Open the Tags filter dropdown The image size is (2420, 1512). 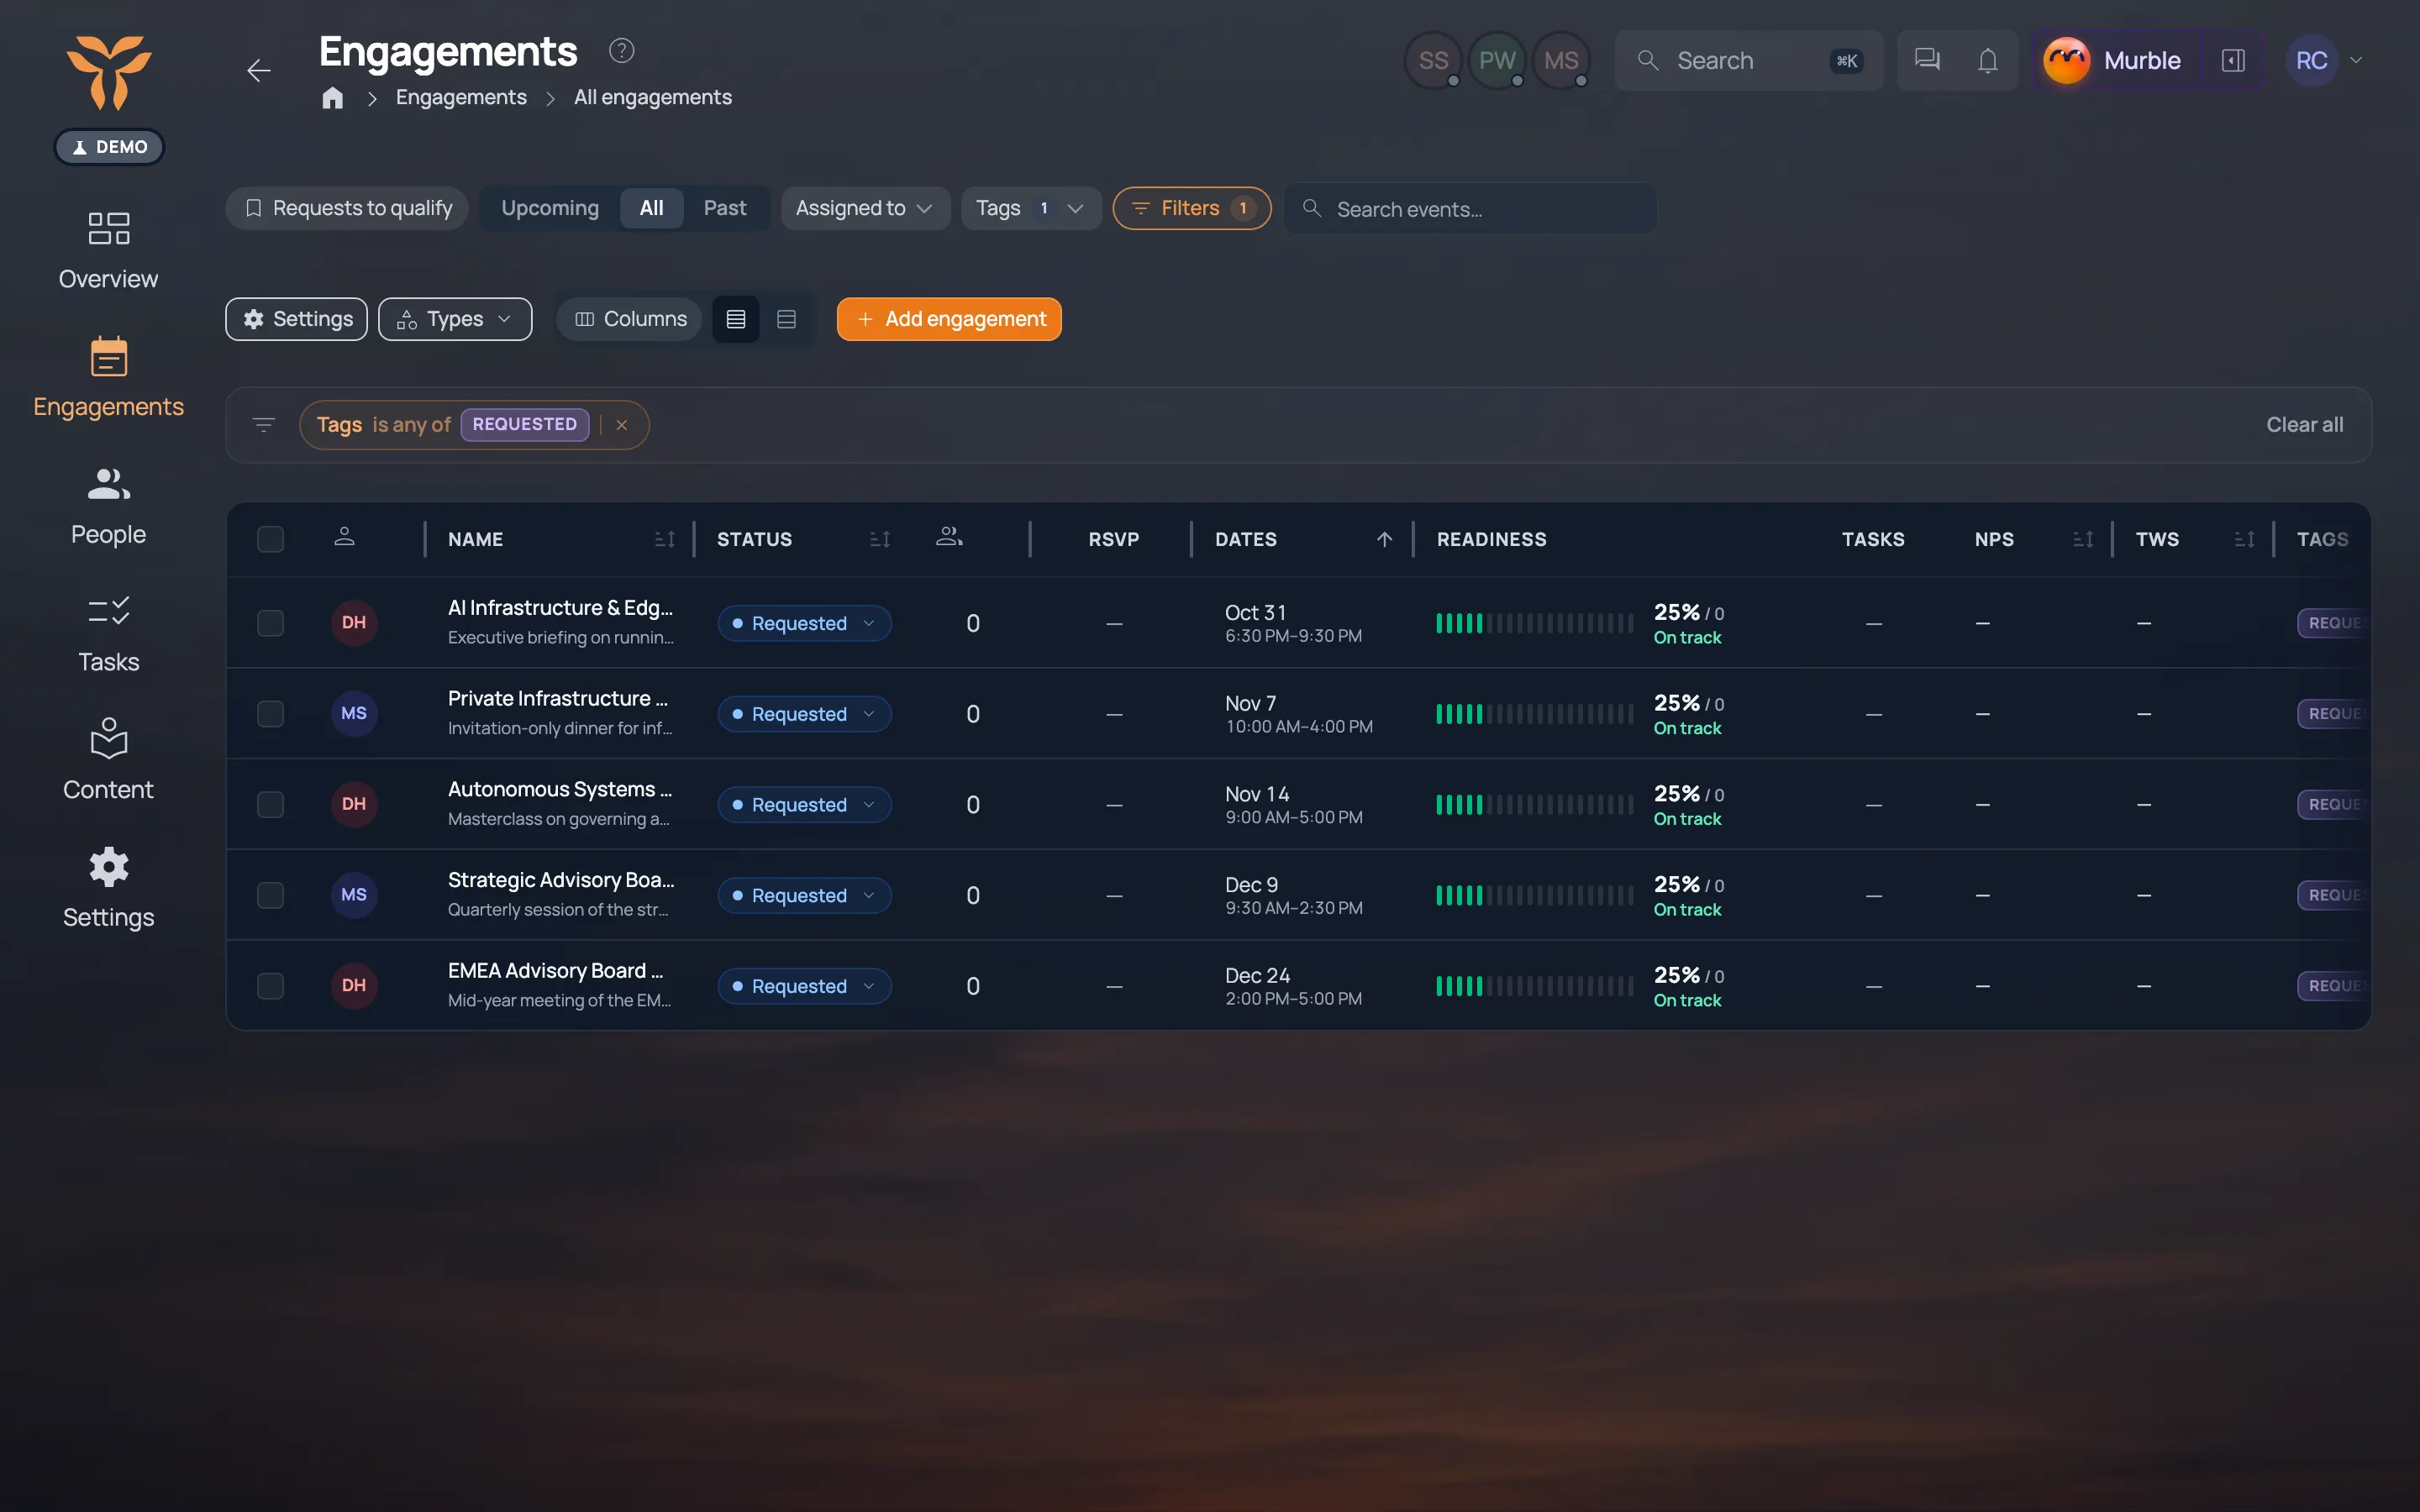click(x=1031, y=208)
